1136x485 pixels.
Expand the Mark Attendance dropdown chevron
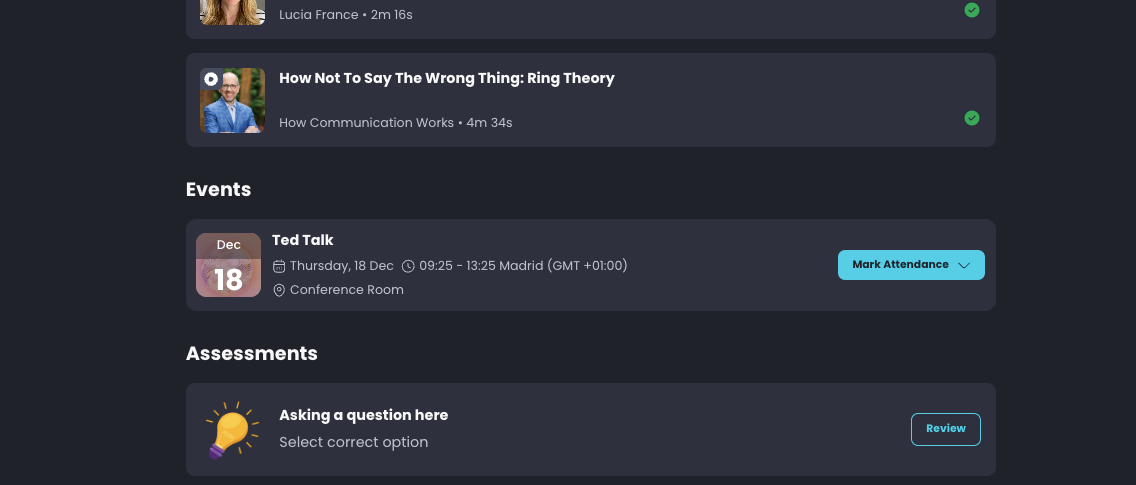964,265
